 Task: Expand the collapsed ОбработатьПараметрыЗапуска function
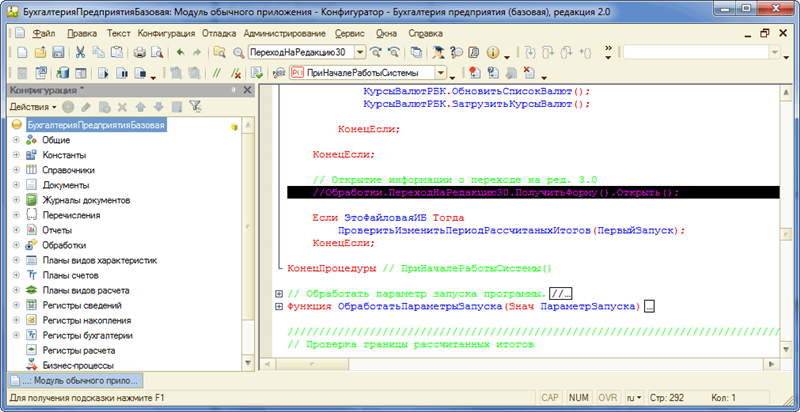click(279, 307)
